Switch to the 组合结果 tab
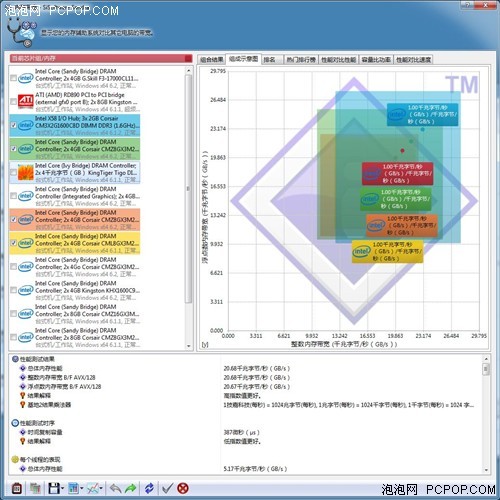 211,60
